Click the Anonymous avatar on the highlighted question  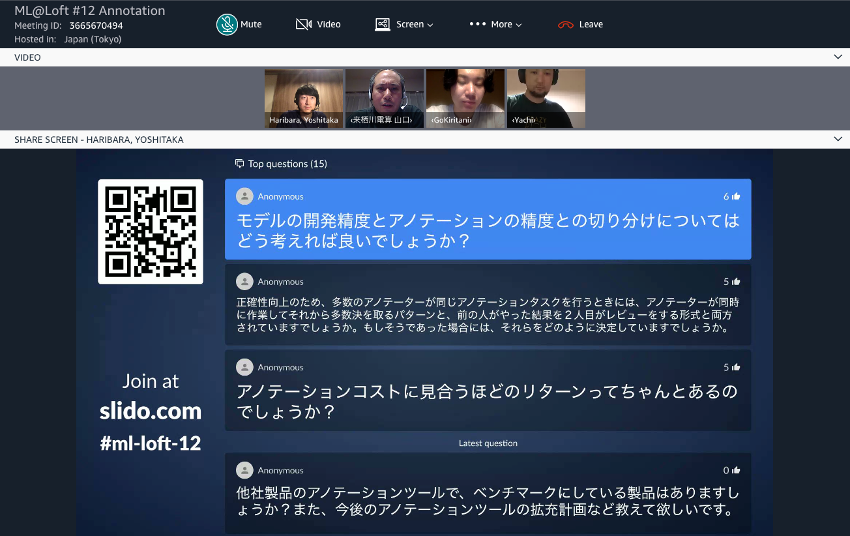click(244, 196)
